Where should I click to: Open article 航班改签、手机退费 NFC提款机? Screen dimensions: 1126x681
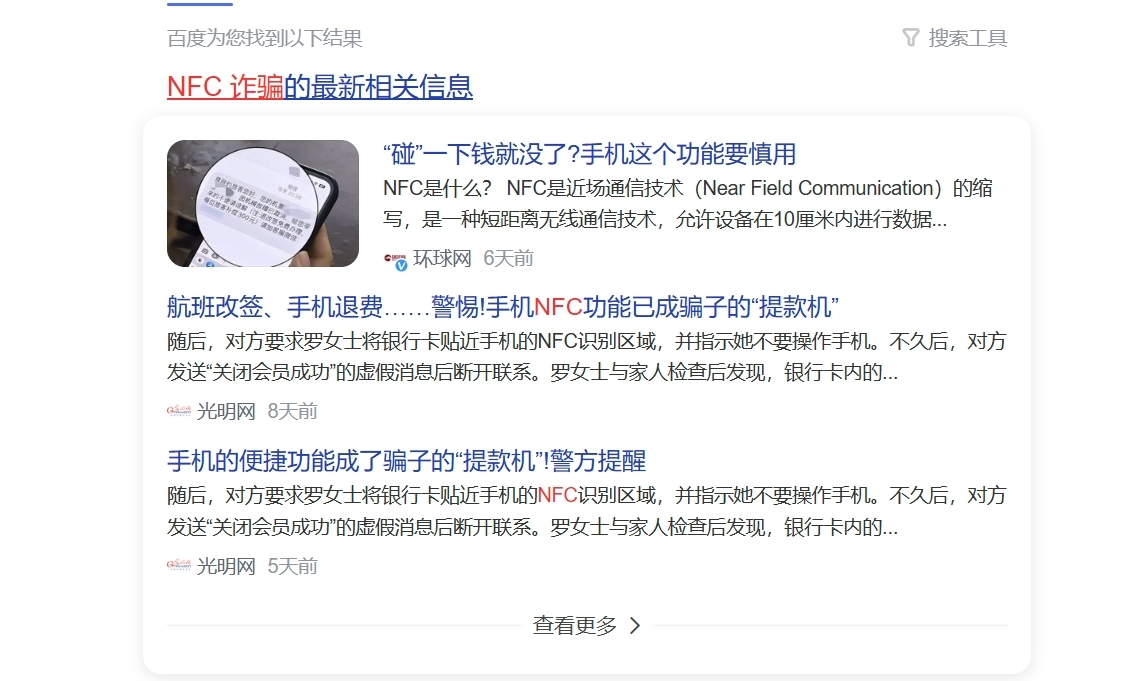503,307
